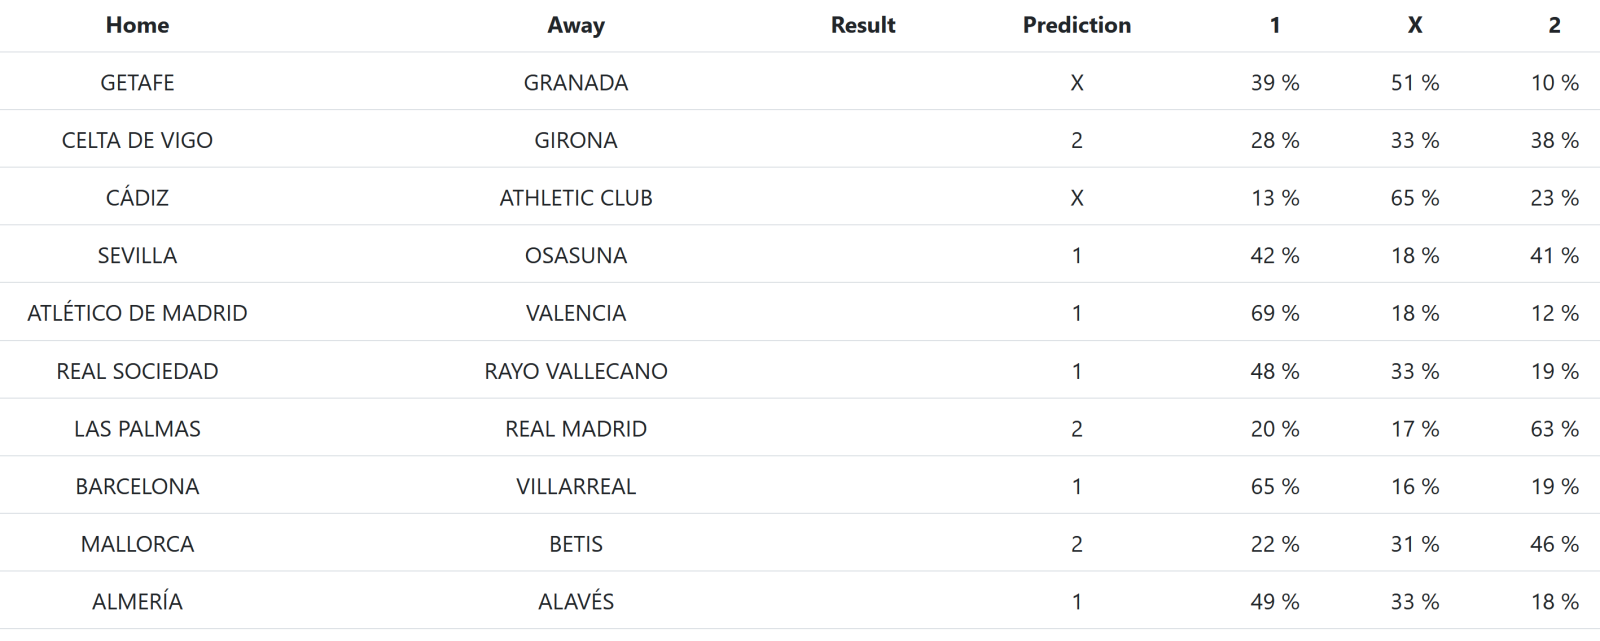This screenshot has height=641, width=1600.
Task: Click the Away column header
Action: (x=576, y=25)
